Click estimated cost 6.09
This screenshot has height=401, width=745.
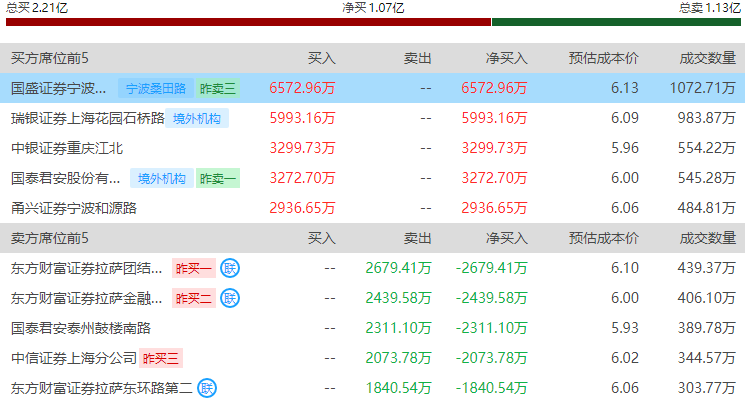pyautogui.click(x=624, y=118)
